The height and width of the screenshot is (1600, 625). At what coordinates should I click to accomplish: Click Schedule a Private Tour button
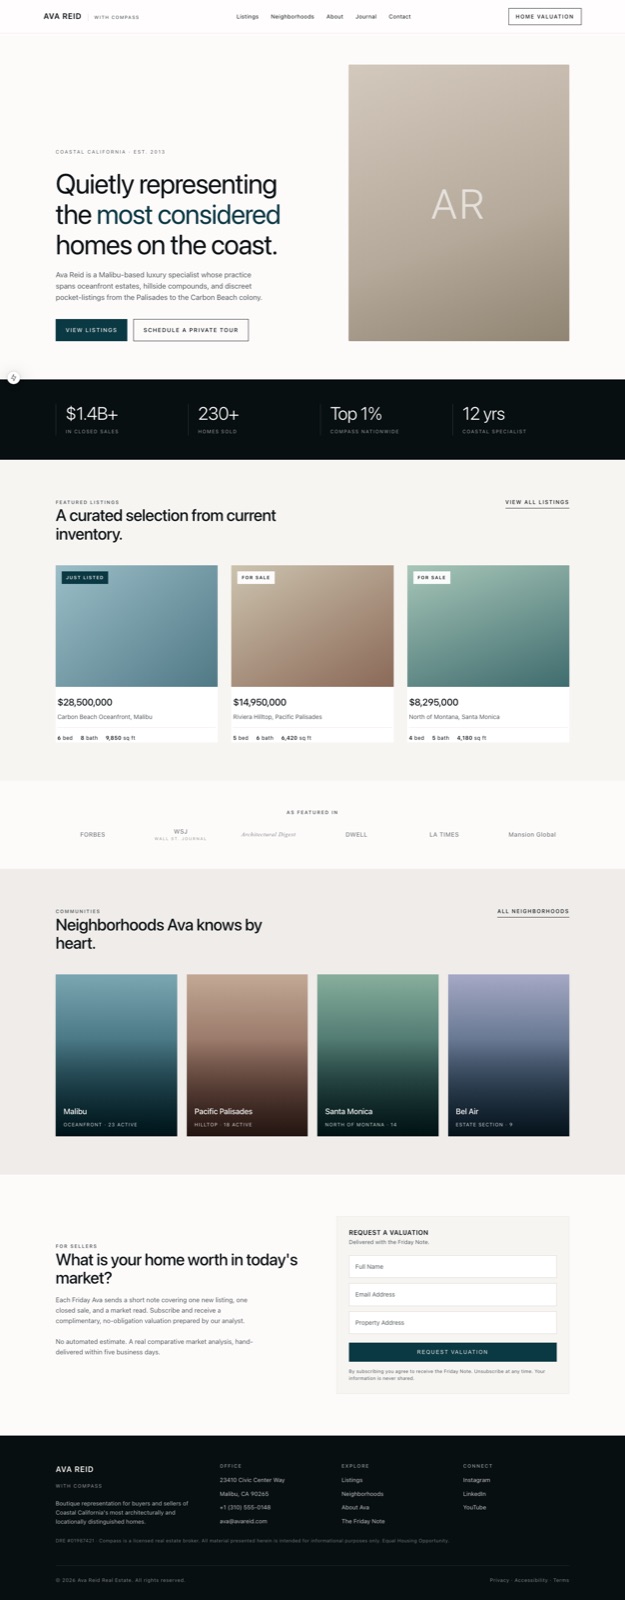click(x=191, y=330)
